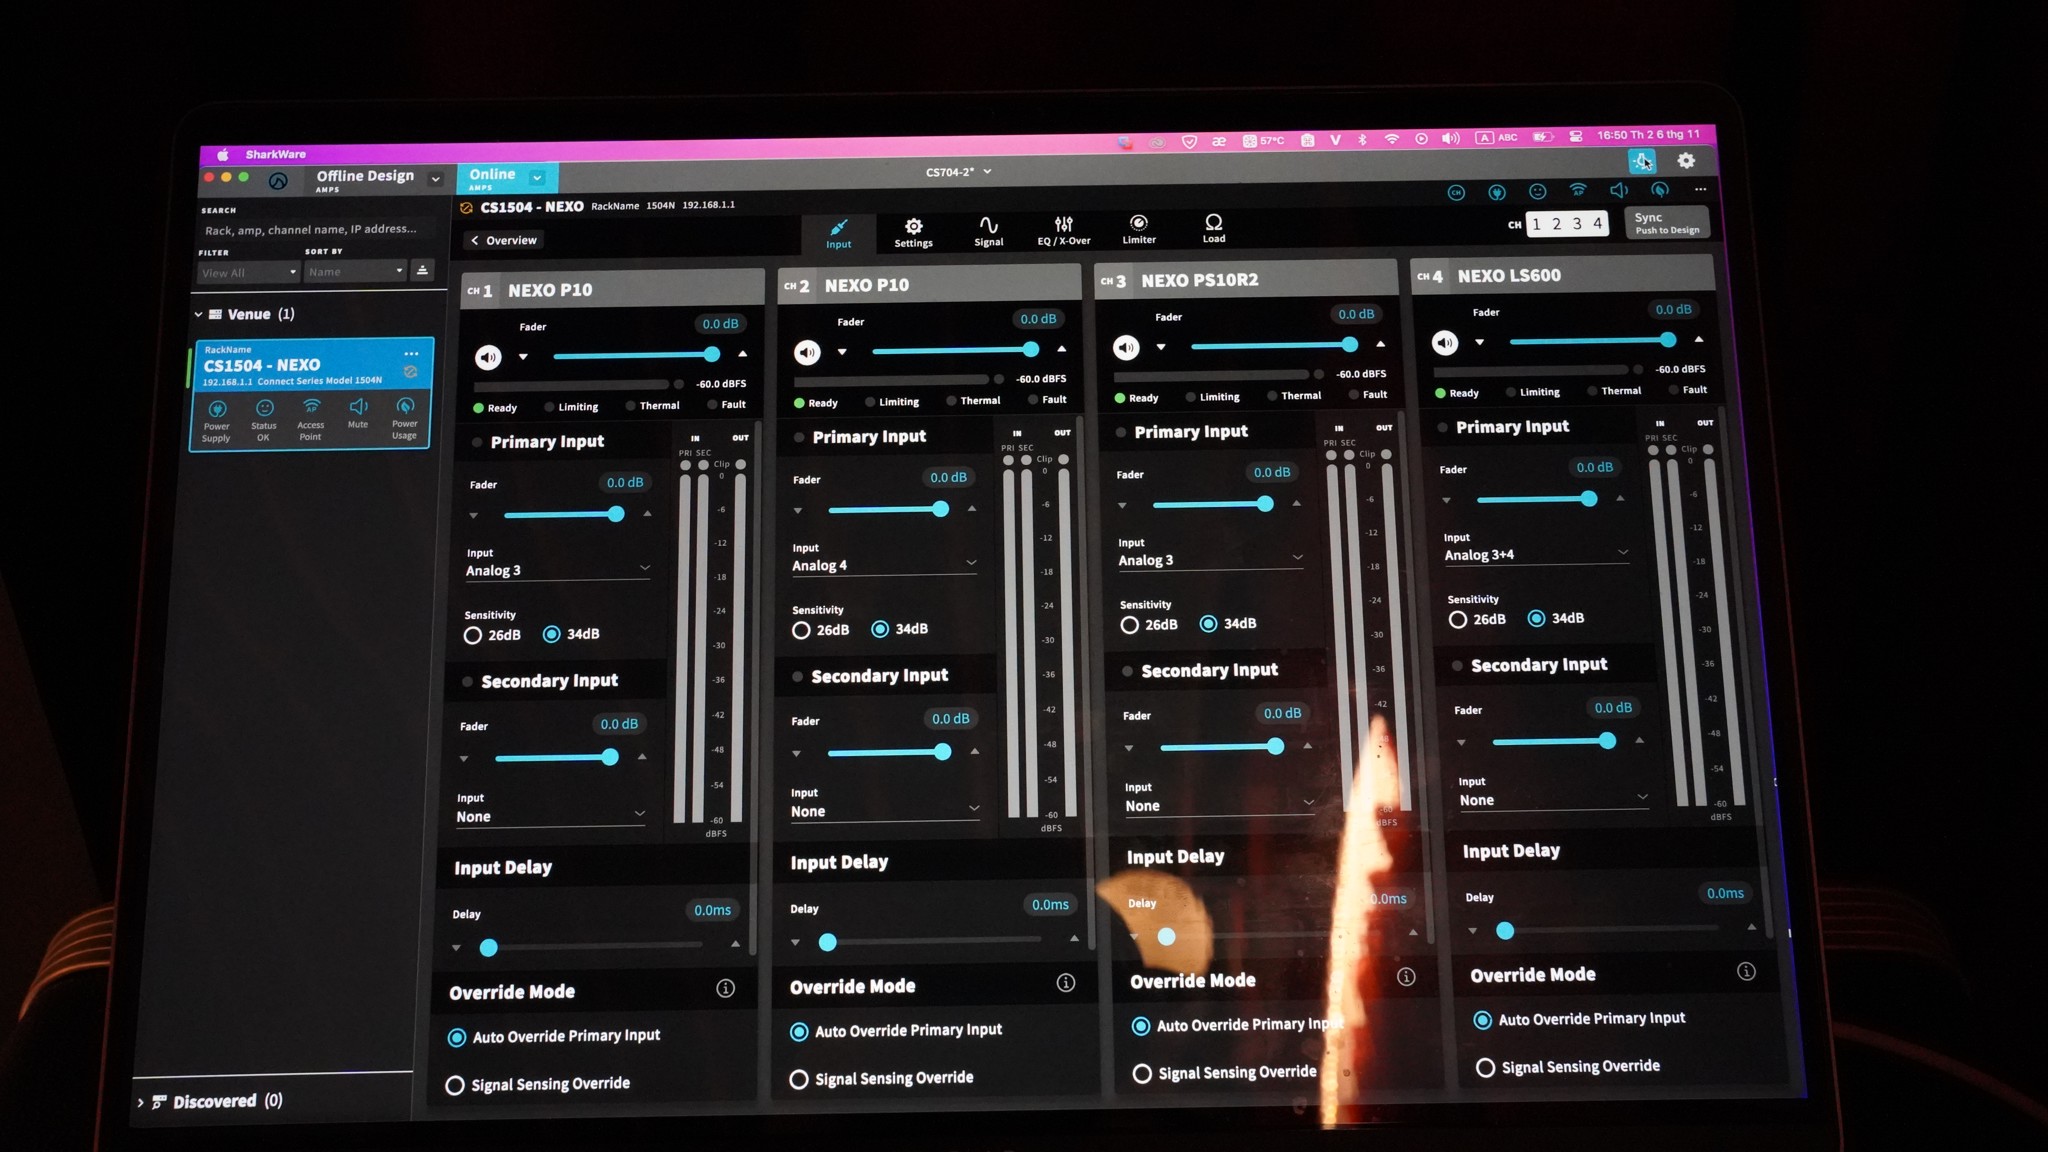Mute channel 1 using the speaker icon
Image resolution: width=2048 pixels, height=1152 pixels.
[x=487, y=357]
